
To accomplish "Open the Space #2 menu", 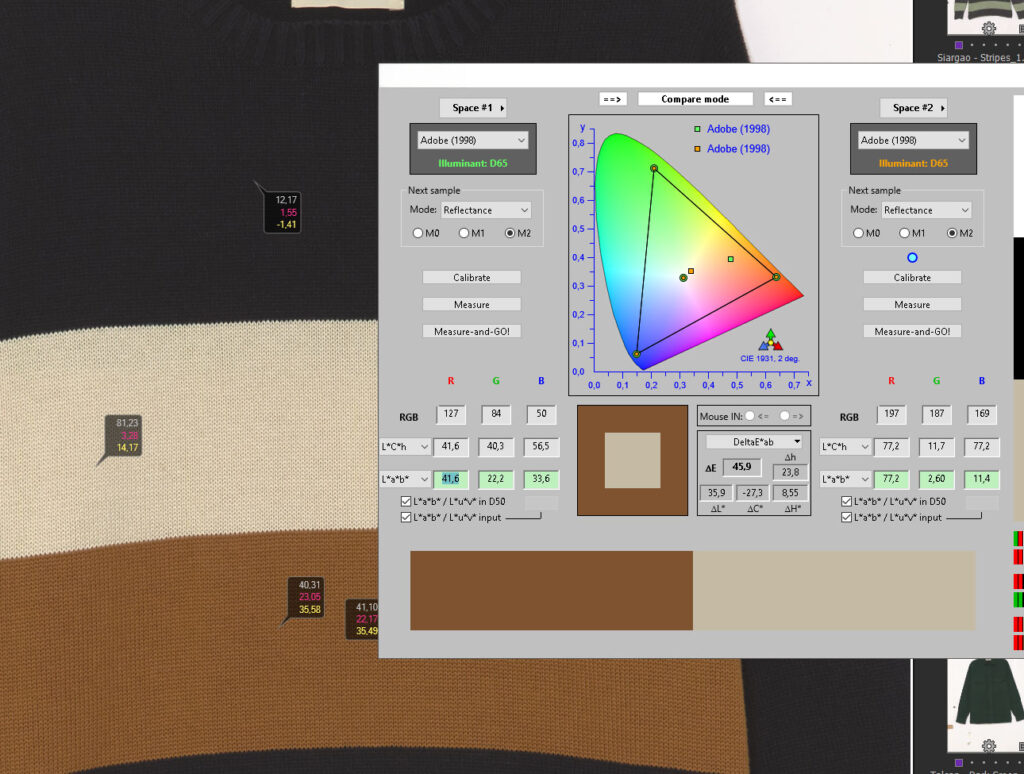I will tap(913, 108).
